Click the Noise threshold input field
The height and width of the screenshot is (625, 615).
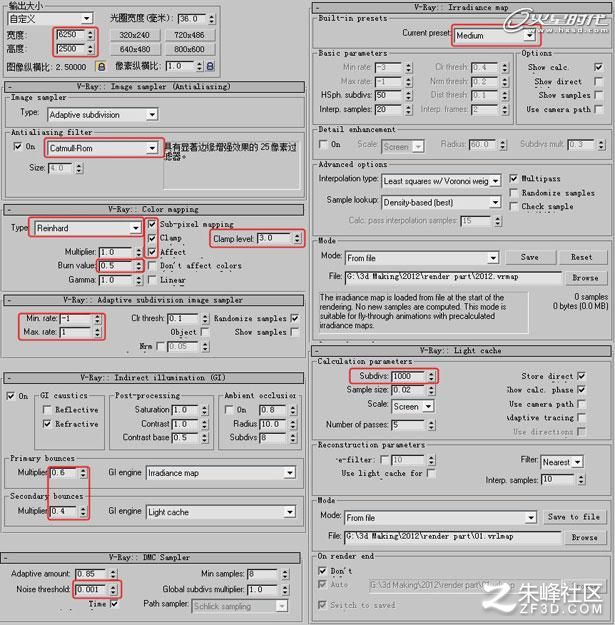(91, 590)
